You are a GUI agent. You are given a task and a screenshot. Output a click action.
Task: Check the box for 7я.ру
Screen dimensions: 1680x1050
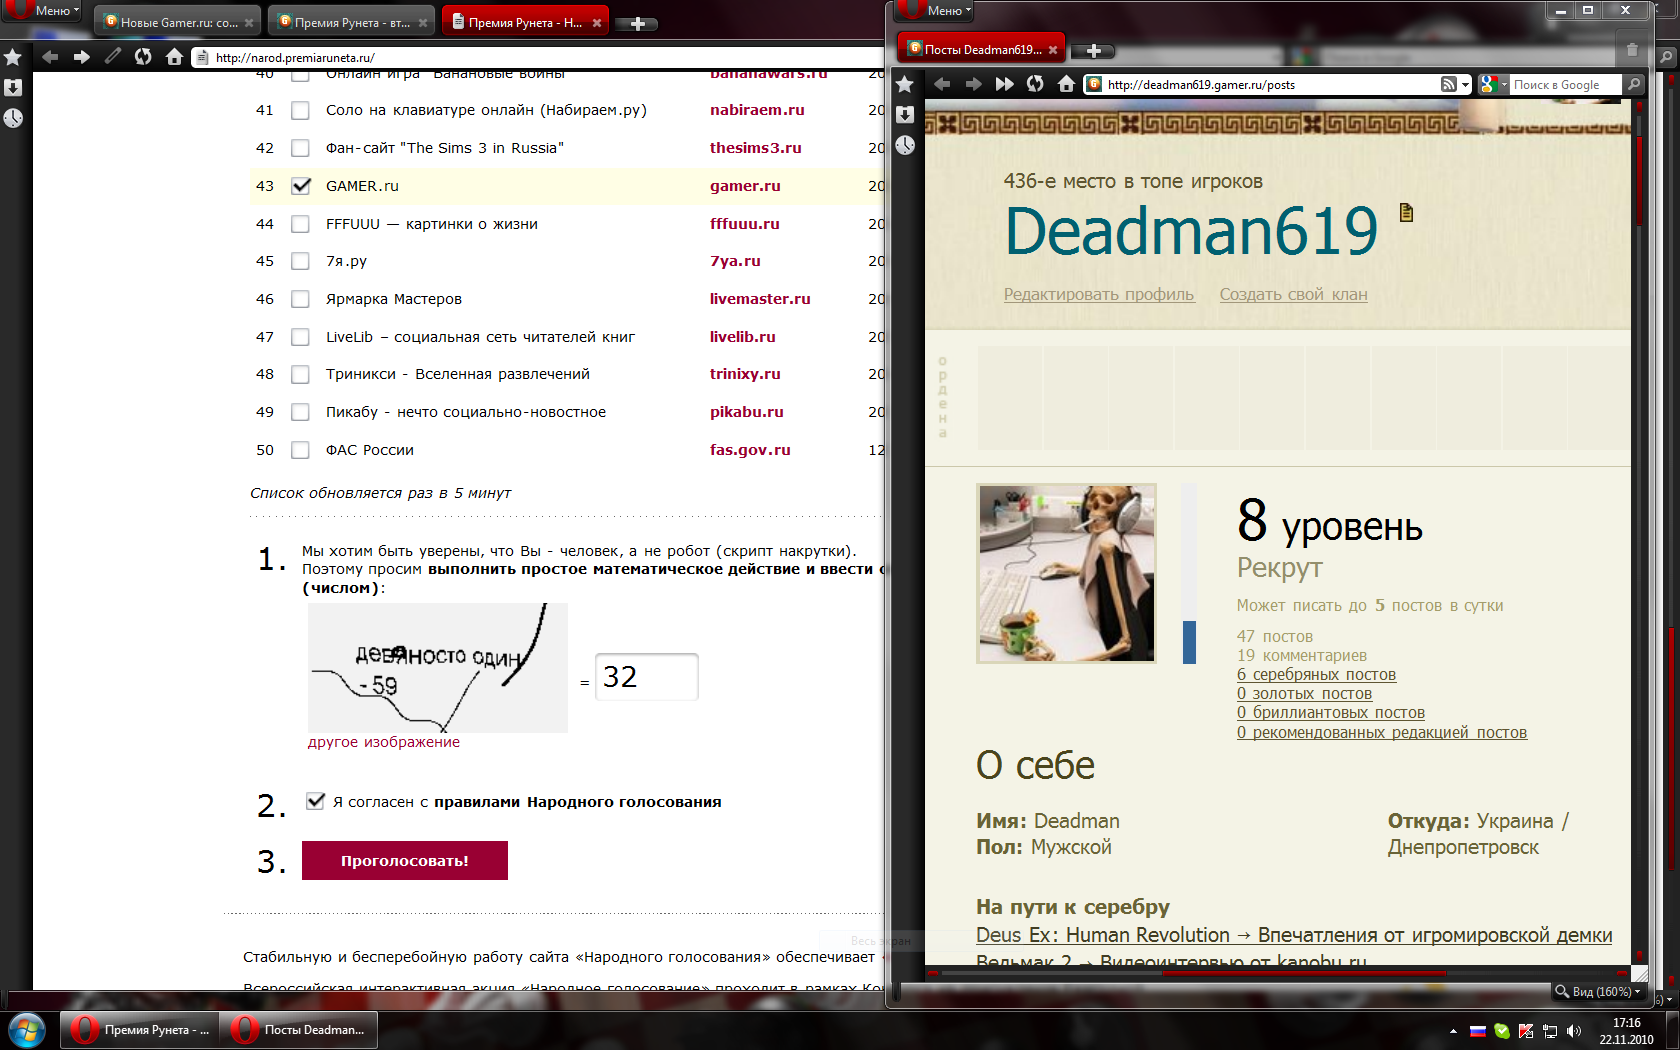click(x=300, y=261)
